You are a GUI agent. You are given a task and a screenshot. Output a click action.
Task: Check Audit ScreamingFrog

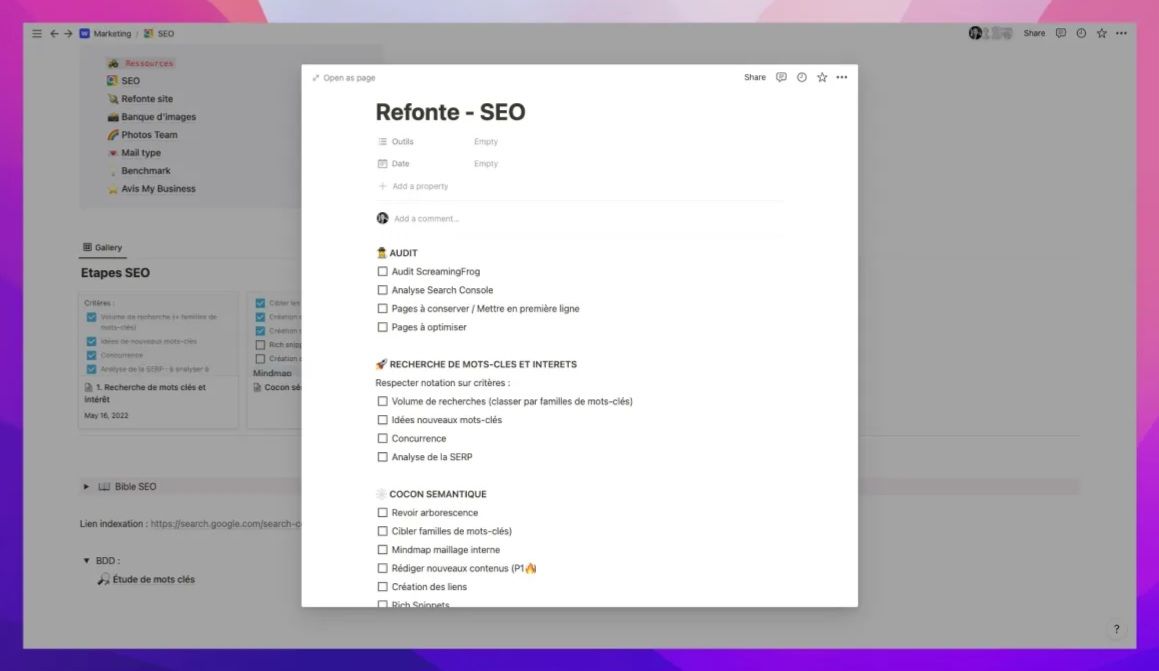pyautogui.click(x=382, y=271)
